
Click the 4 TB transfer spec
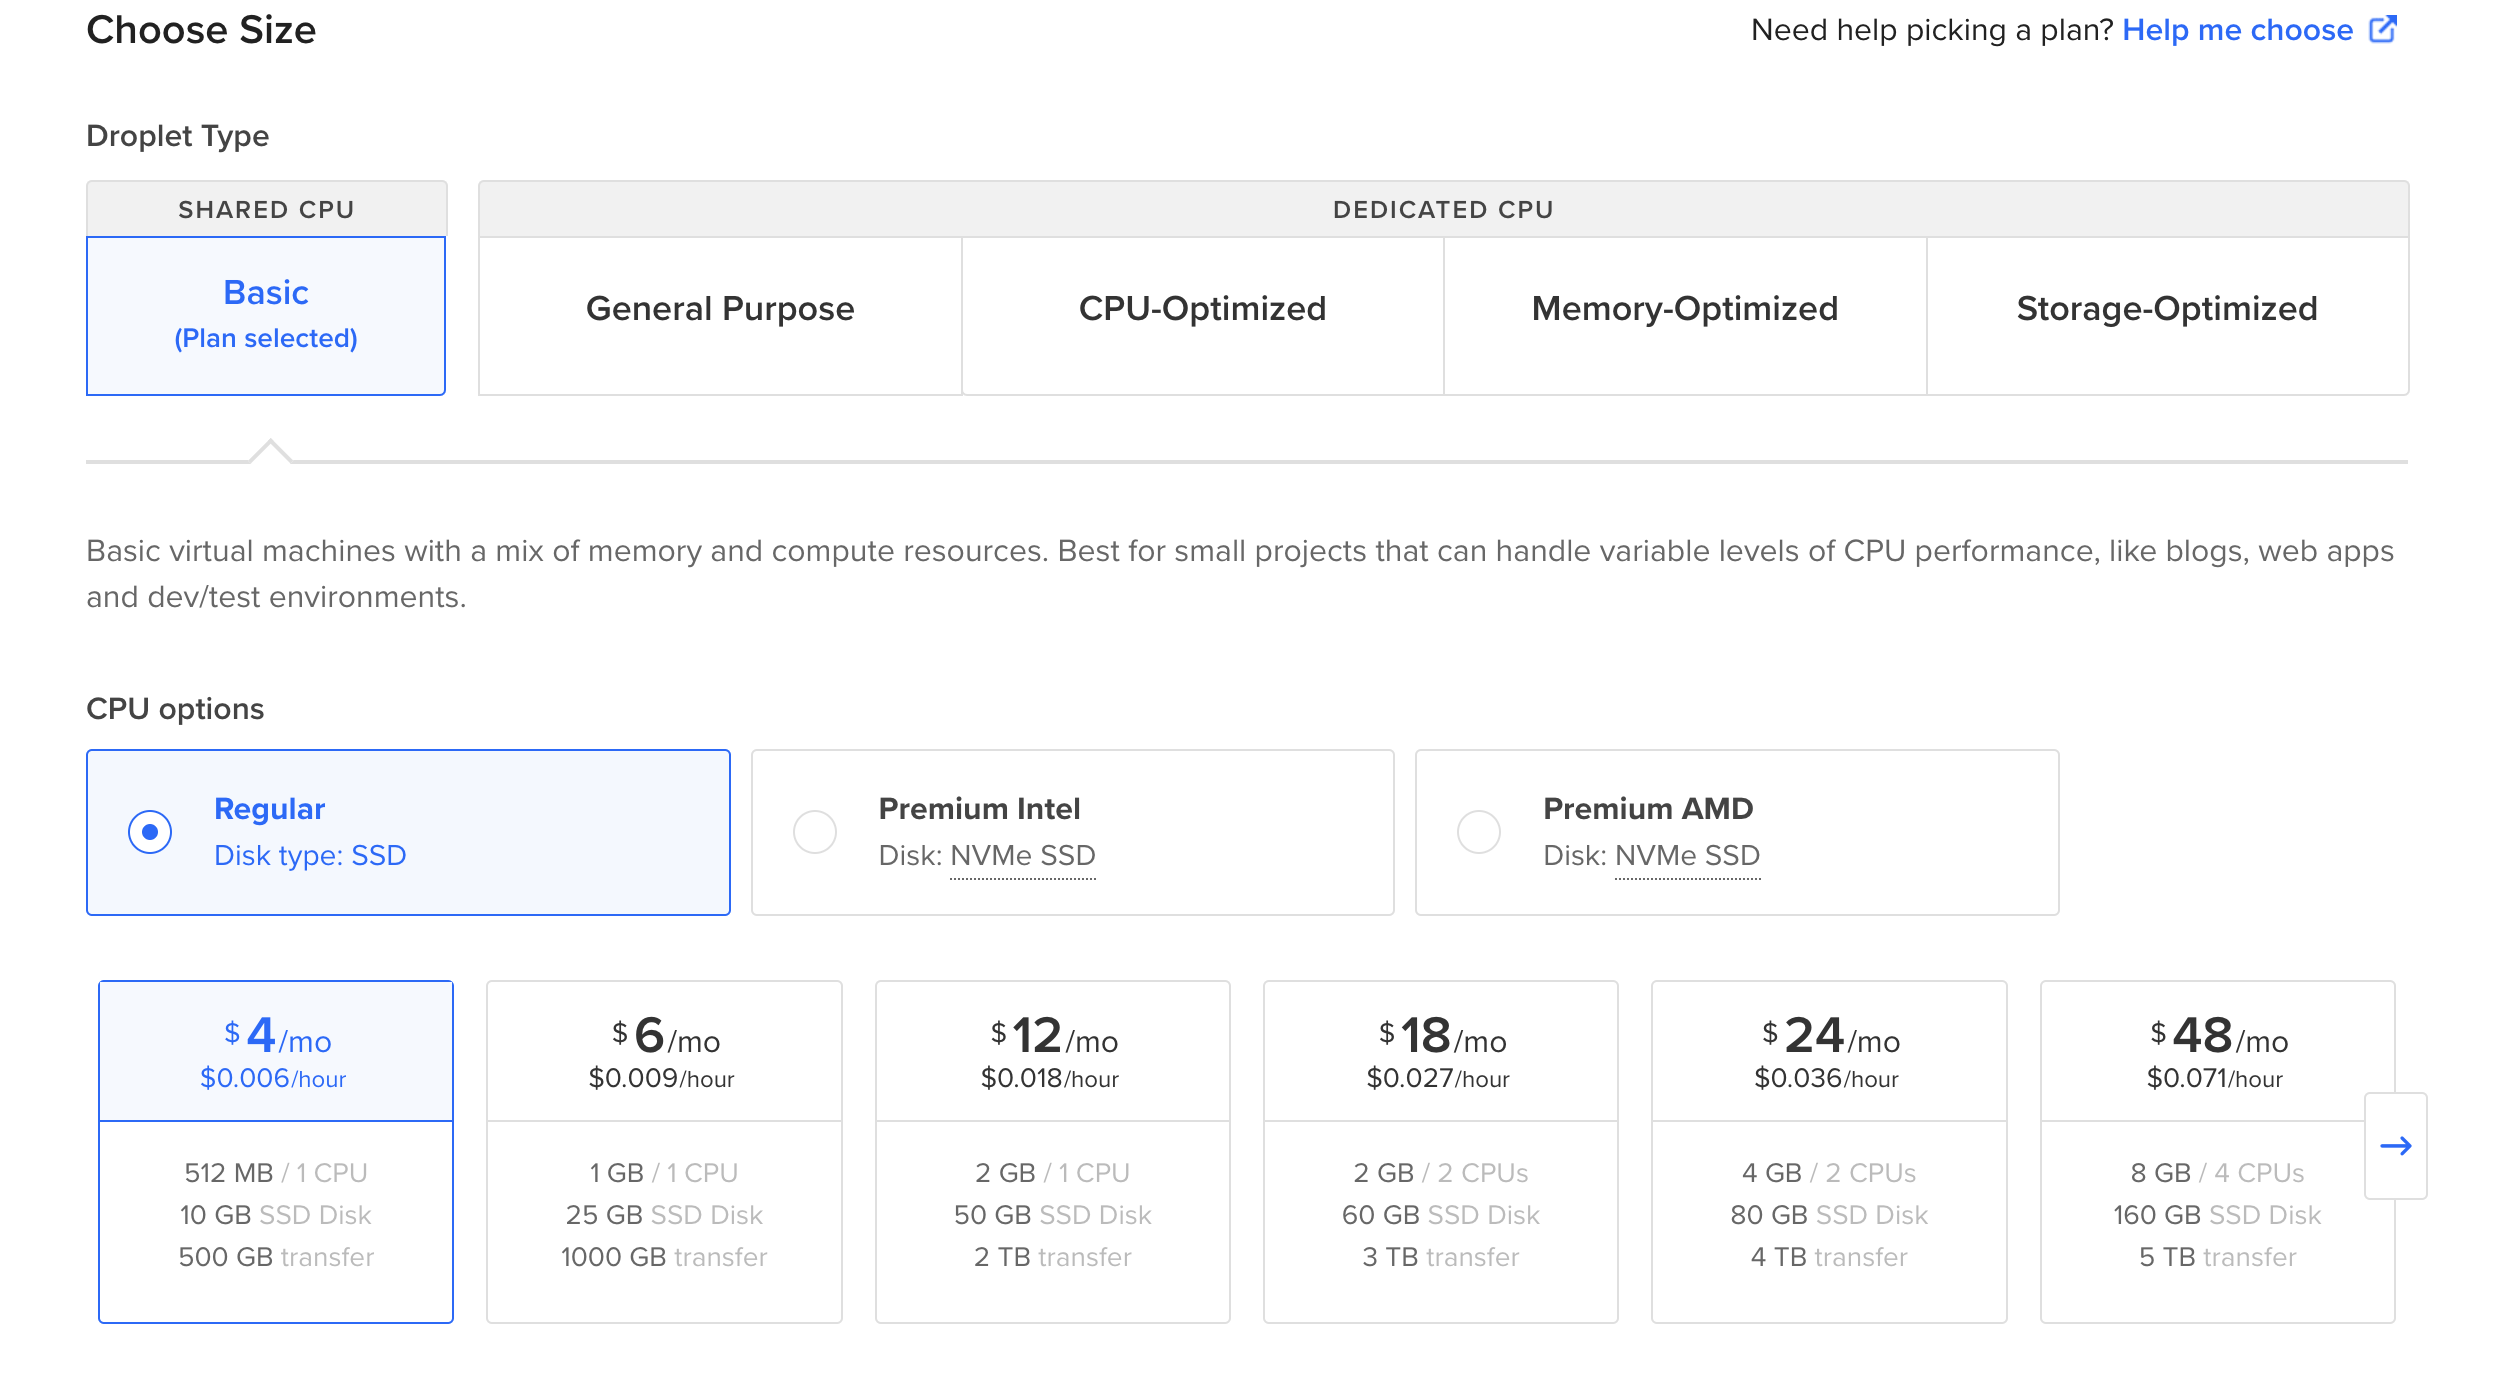pyautogui.click(x=1829, y=1257)
